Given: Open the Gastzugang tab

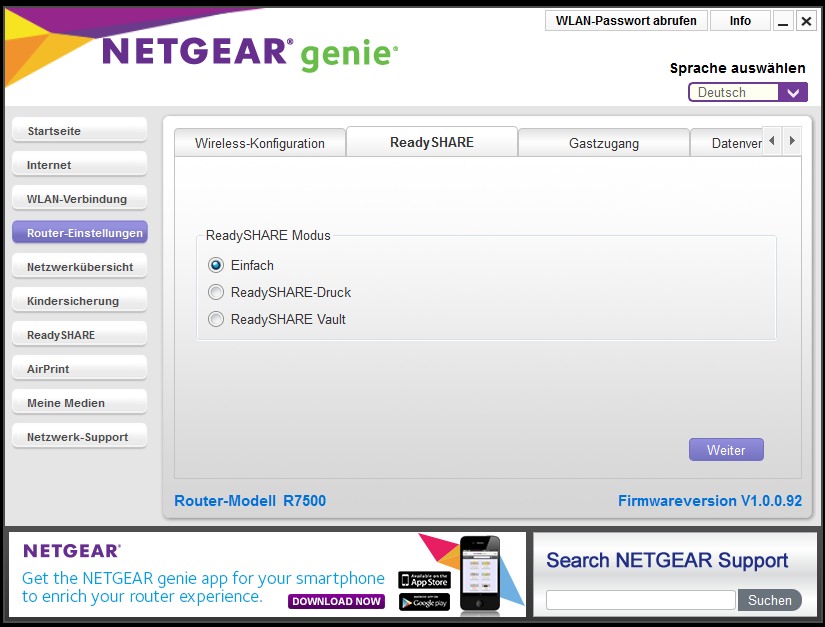Looking at the screenshot, I should (x=603, y=143).
